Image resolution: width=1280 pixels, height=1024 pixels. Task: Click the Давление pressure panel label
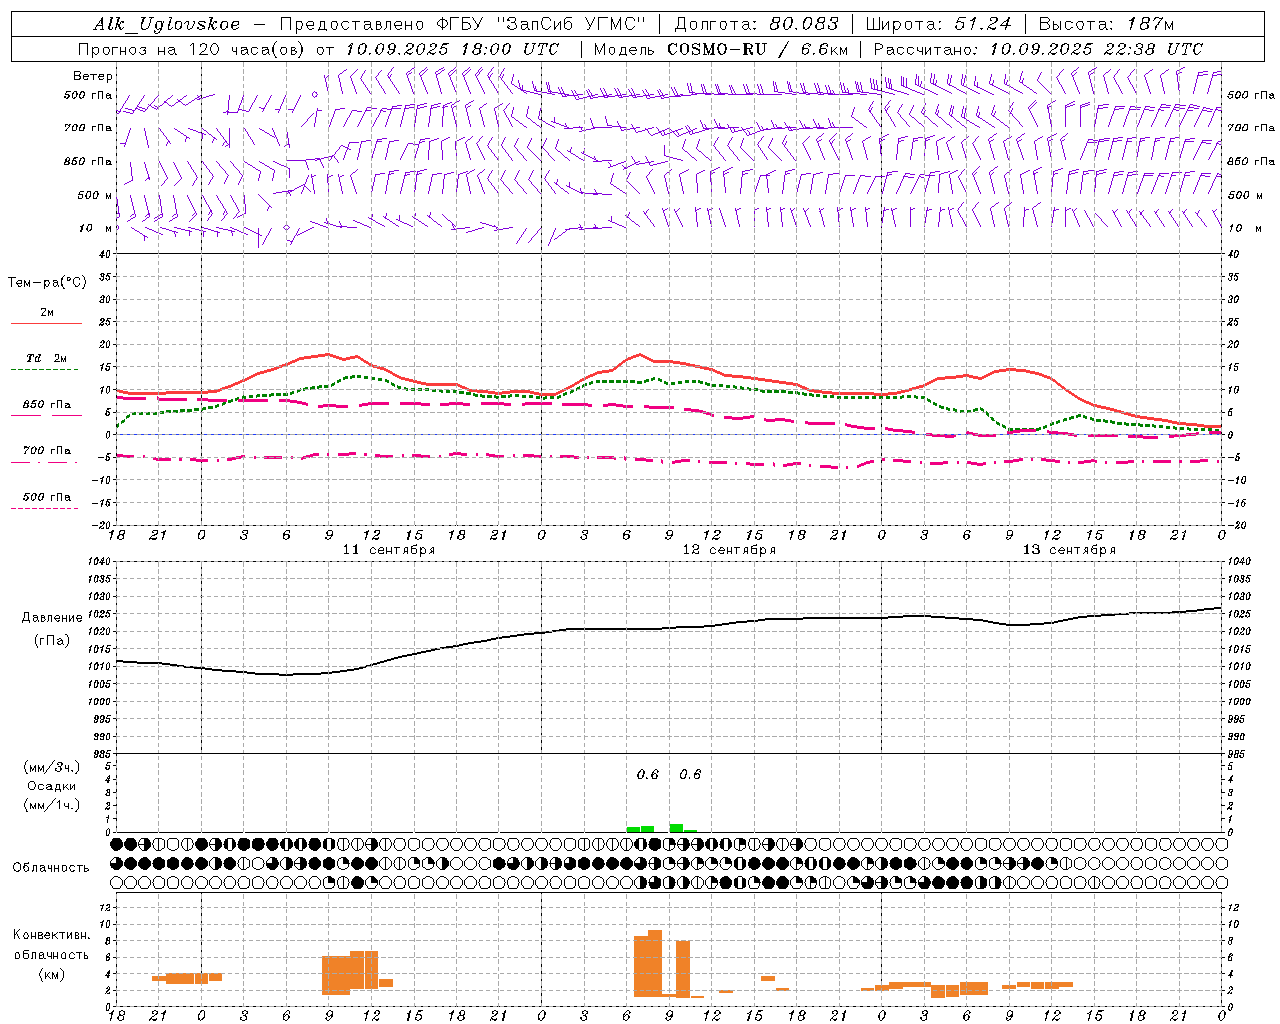pos(52,618)
